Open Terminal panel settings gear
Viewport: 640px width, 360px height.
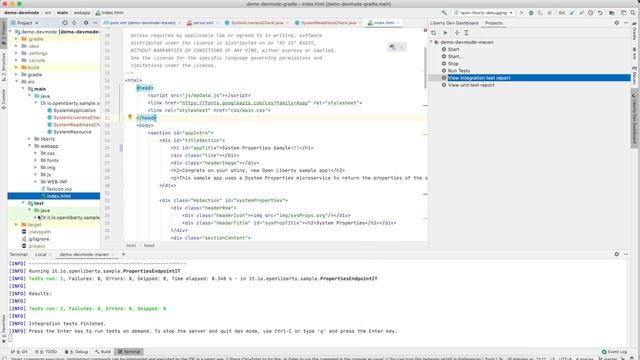[x=617, y=254]
